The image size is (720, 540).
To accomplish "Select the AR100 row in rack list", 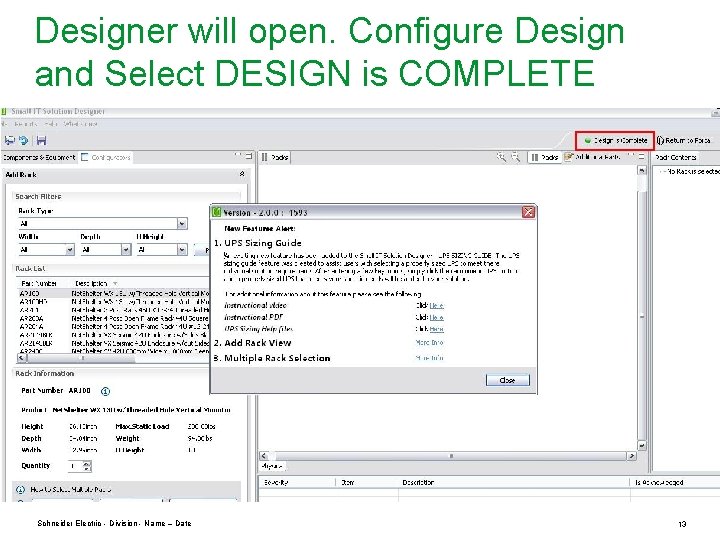I will coord(113,293).
